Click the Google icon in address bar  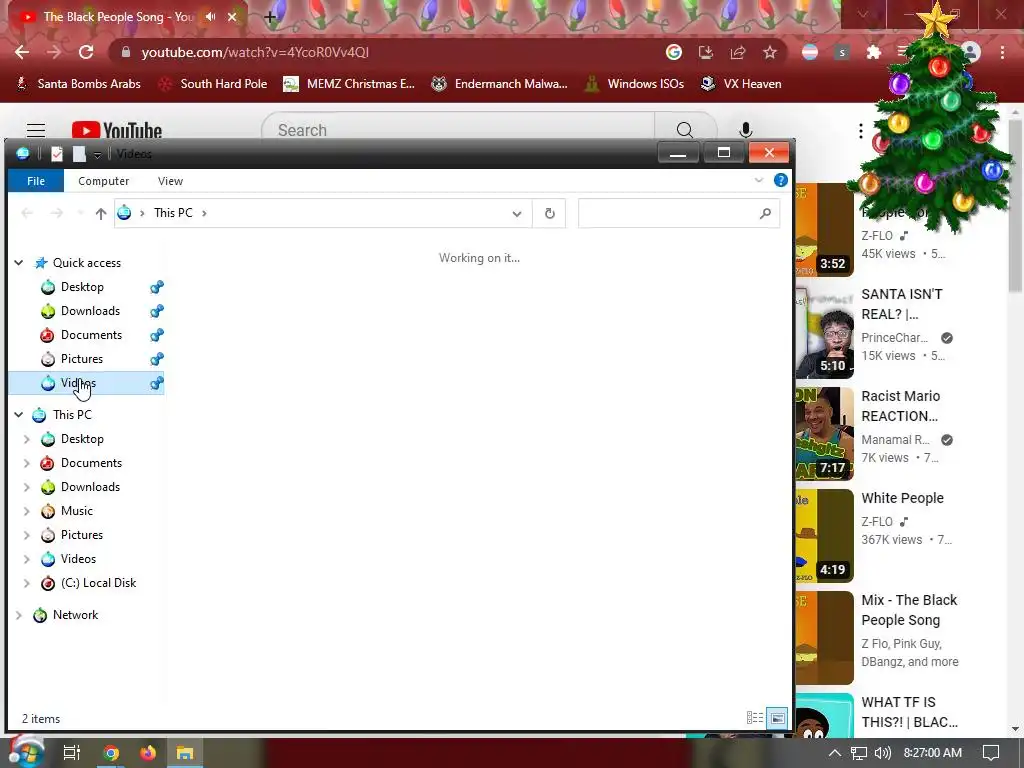click(x=674, y=52)
